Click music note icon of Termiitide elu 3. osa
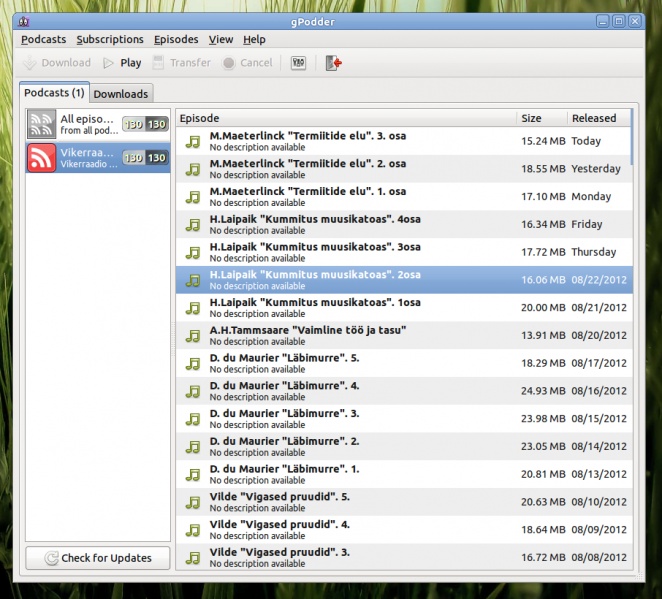Viewport: 662px width, 599px height. coord(194,141)
